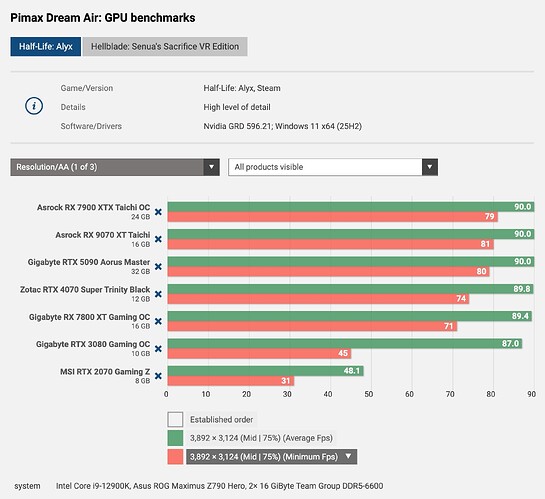Click the Pimax Dream Air: GPU benchmarks heading
This screenshot has width=545, height=499.
[x=103, y=18]
